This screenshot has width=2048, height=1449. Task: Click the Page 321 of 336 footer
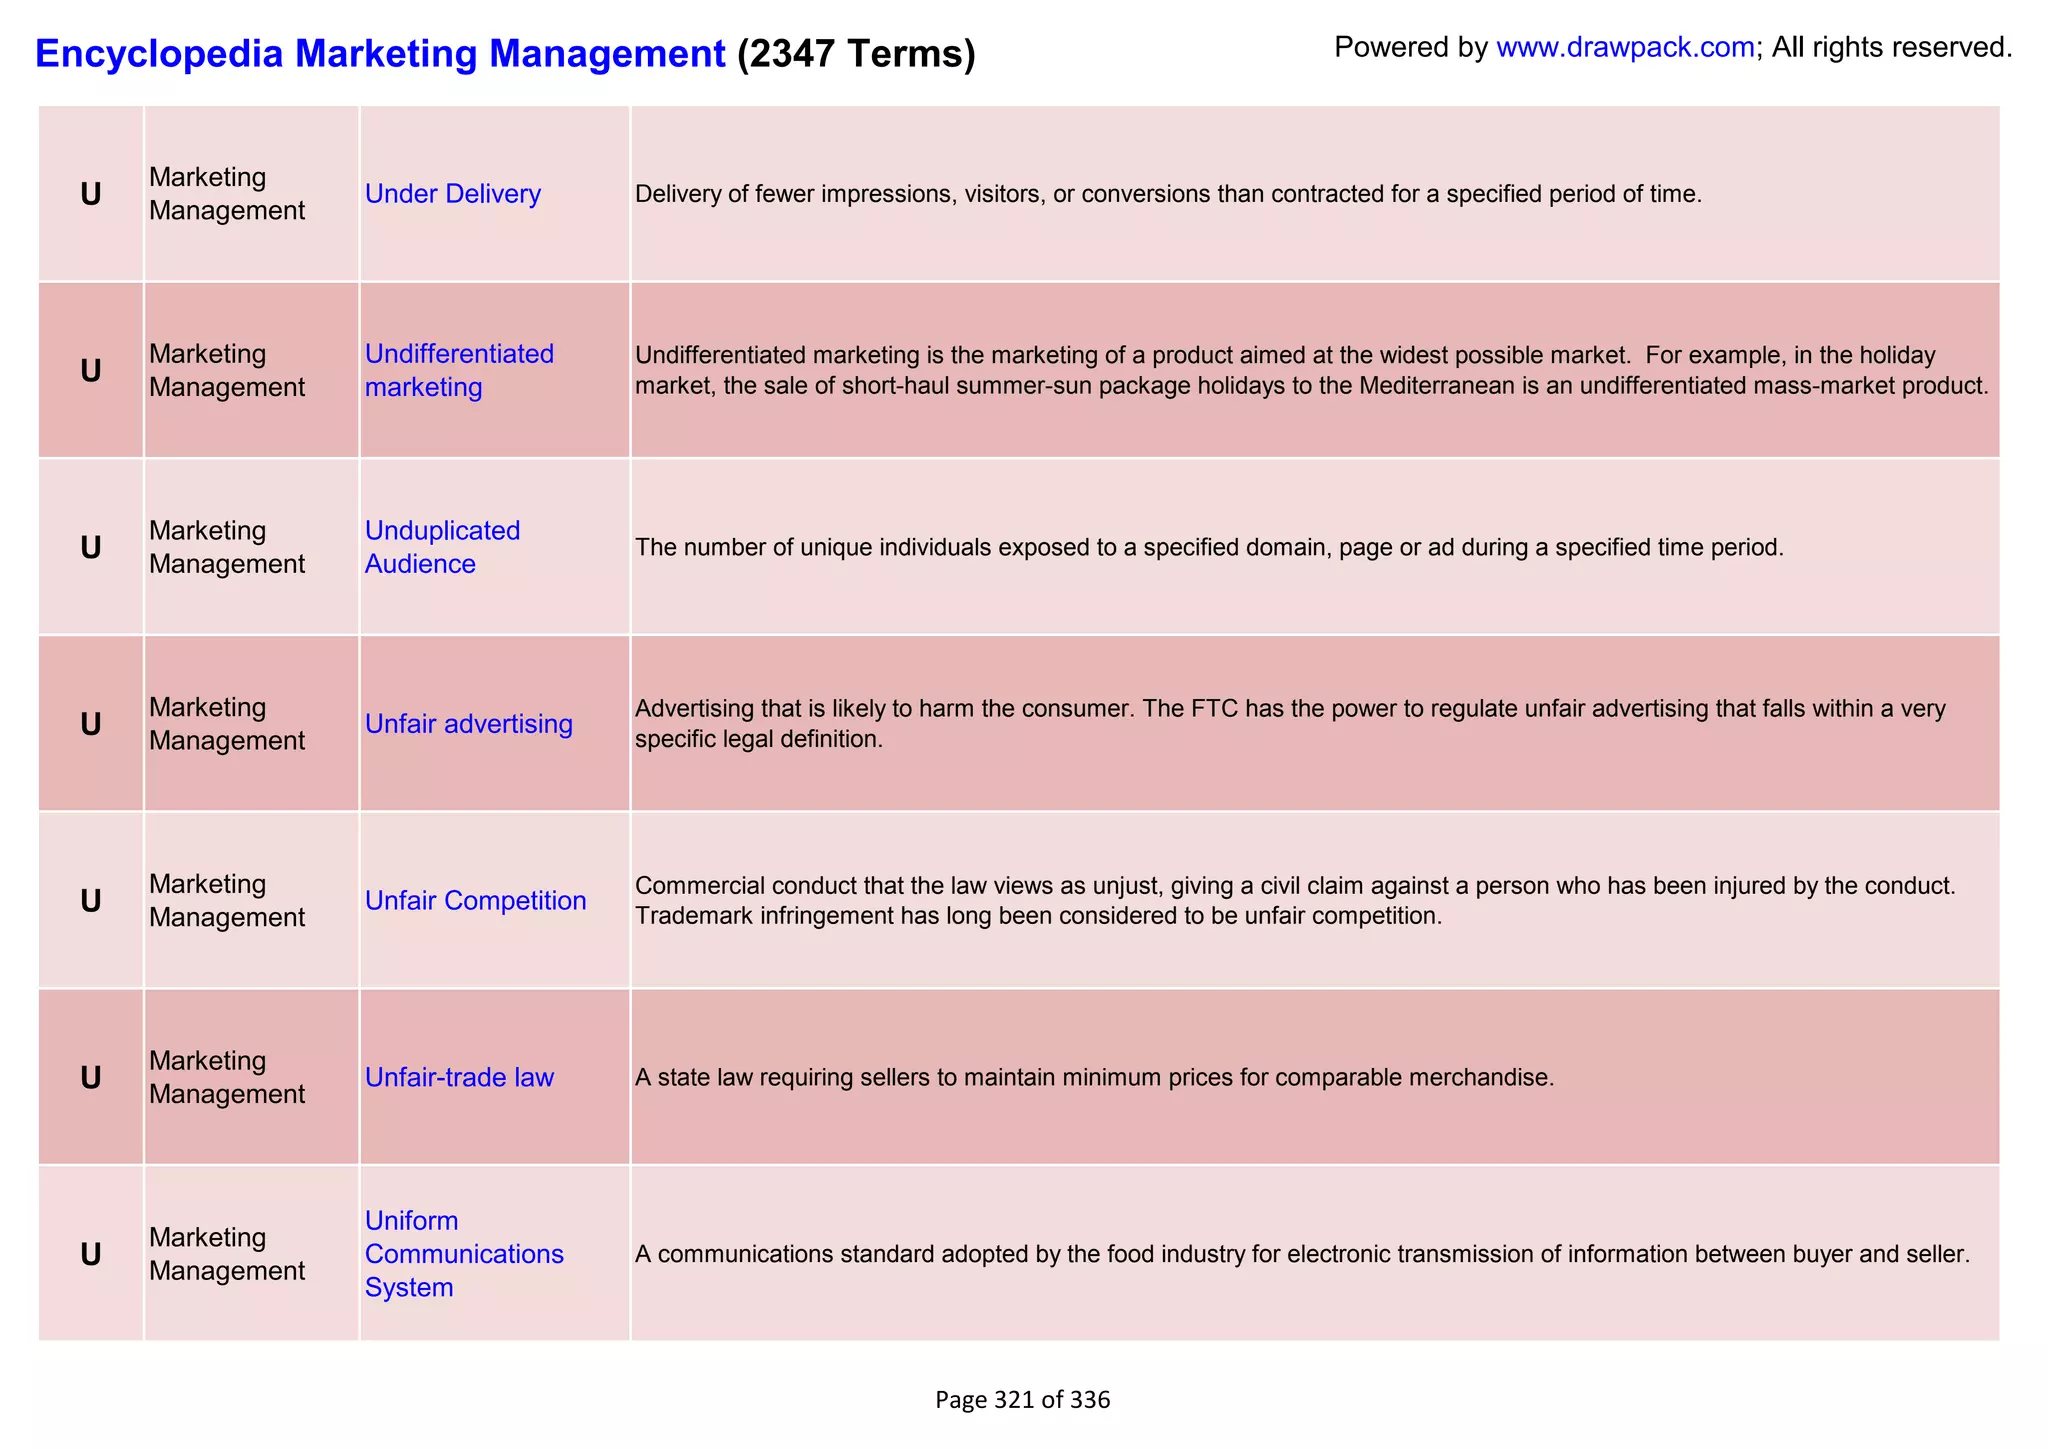click(1023, 1400)
